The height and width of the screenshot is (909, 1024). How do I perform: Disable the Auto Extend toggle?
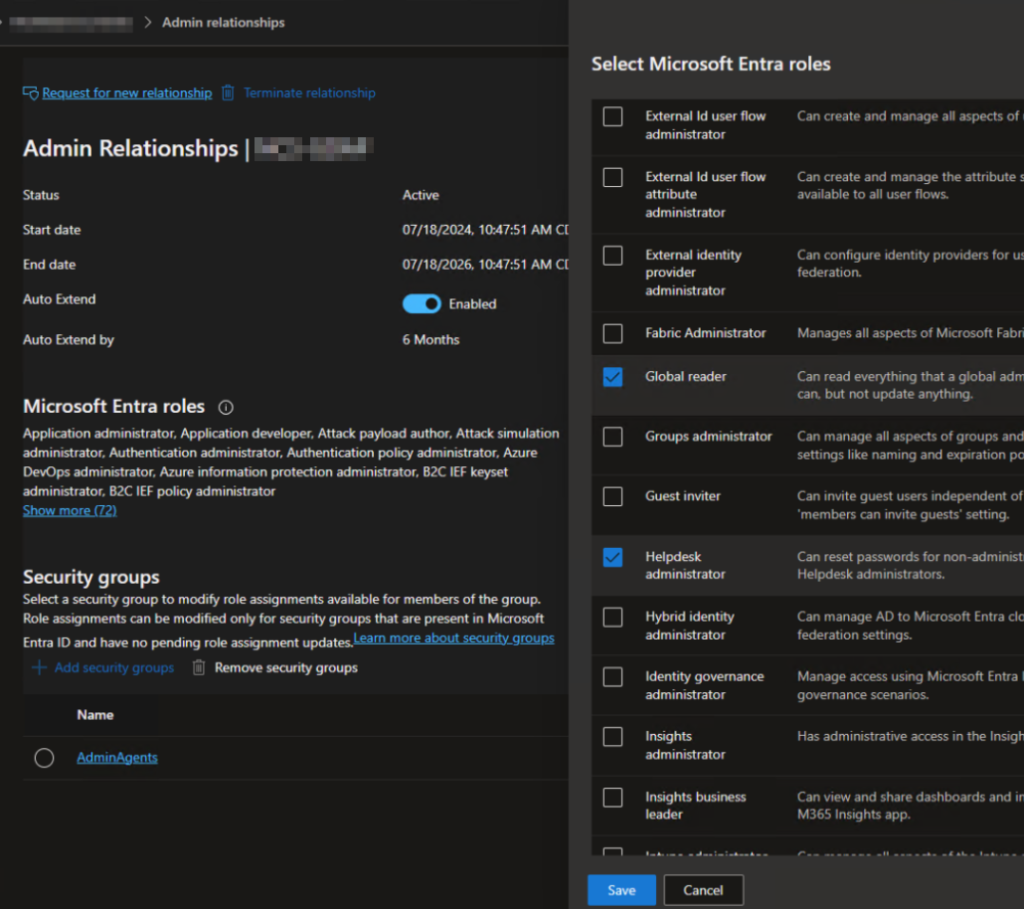tap(422, 304)
